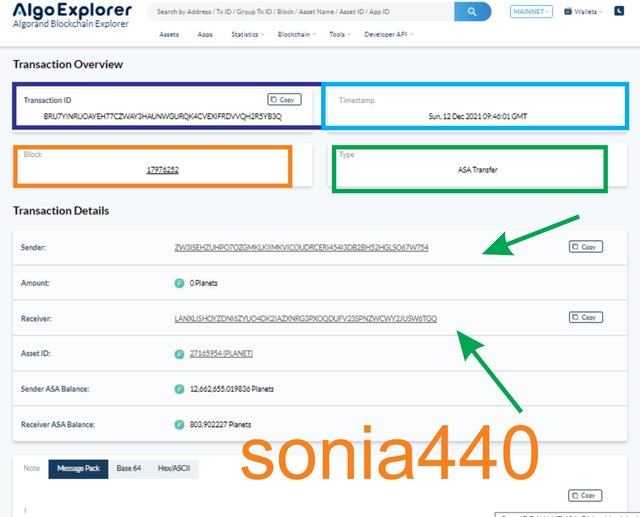The height and width of the screenshot is (517, 640).
Task: Select the ASA Transfer type text
Action: pos(478,170)
